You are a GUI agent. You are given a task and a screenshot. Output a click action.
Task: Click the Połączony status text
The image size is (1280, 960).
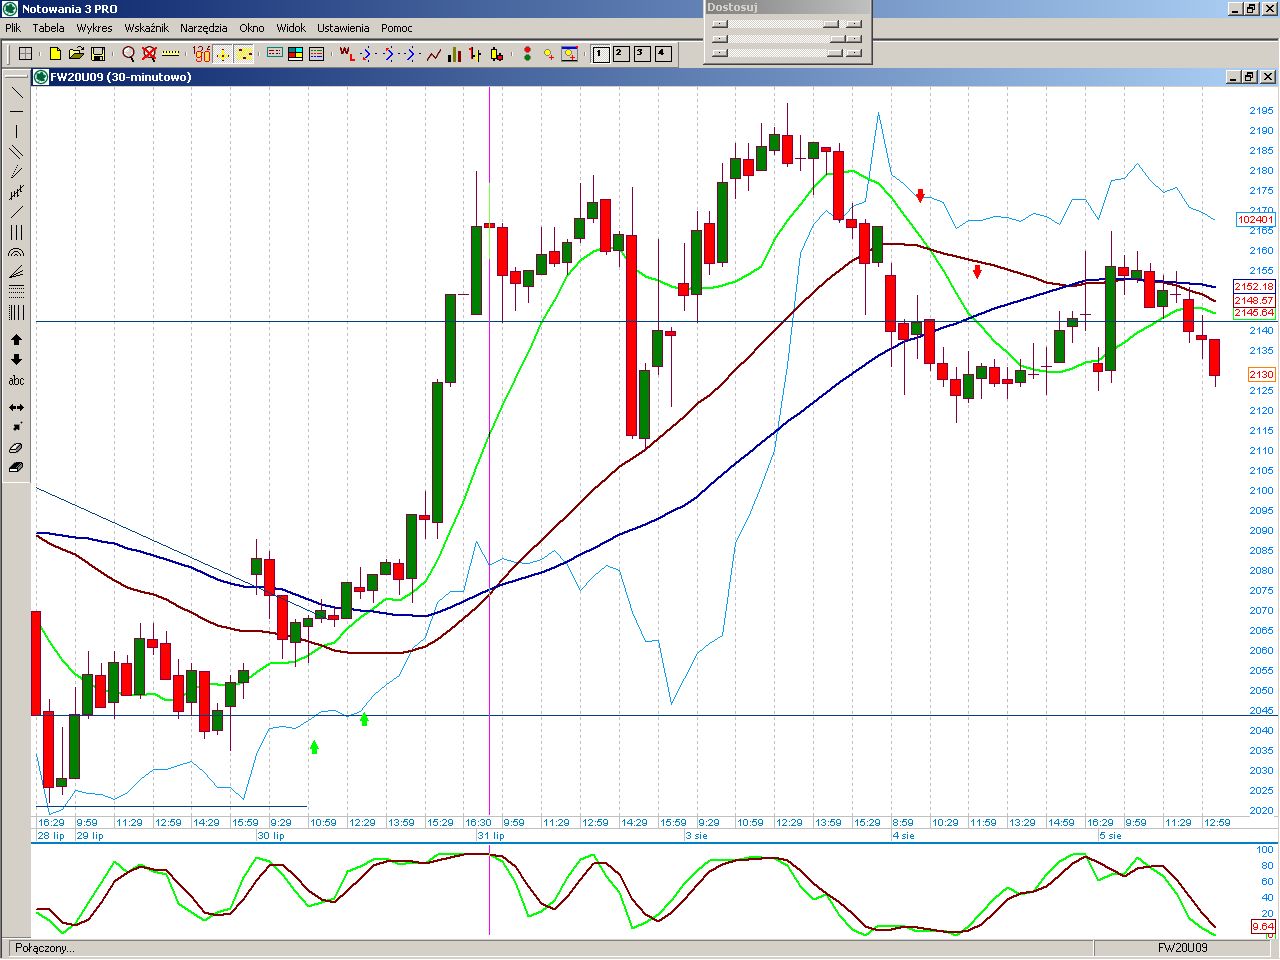point(44,948)
